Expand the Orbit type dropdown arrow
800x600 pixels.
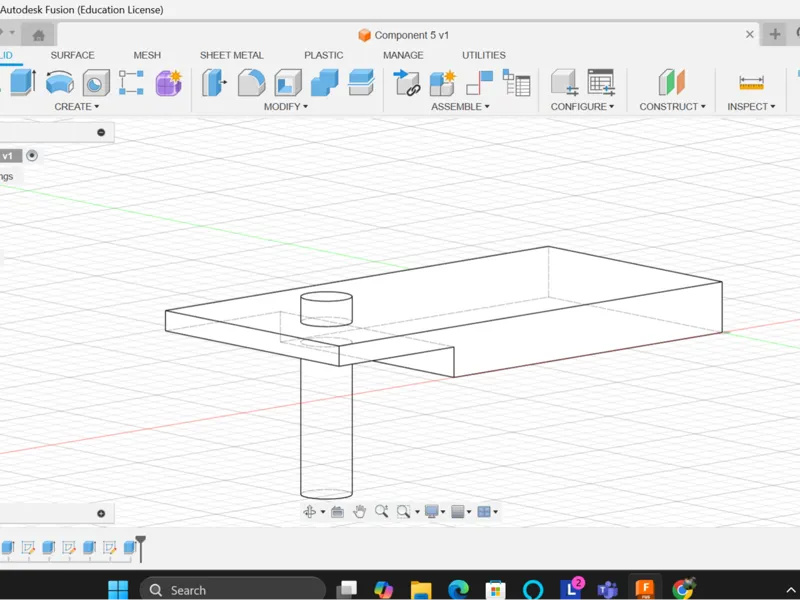click(x=322, y=512)
